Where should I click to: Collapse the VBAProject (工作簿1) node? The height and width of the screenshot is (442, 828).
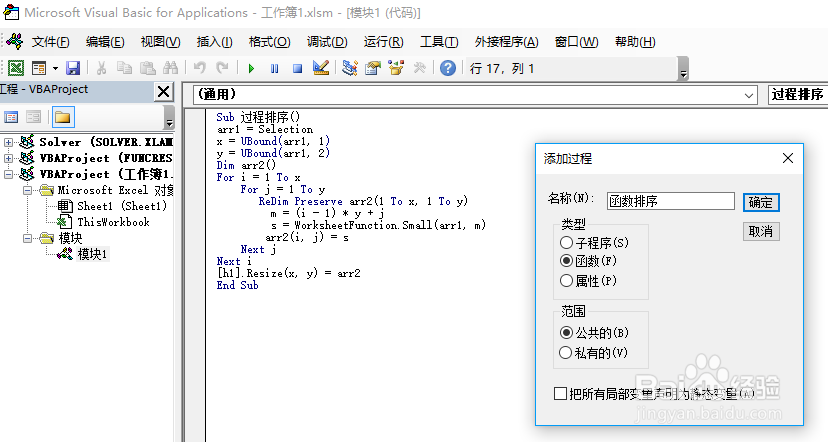pos(8,174)
